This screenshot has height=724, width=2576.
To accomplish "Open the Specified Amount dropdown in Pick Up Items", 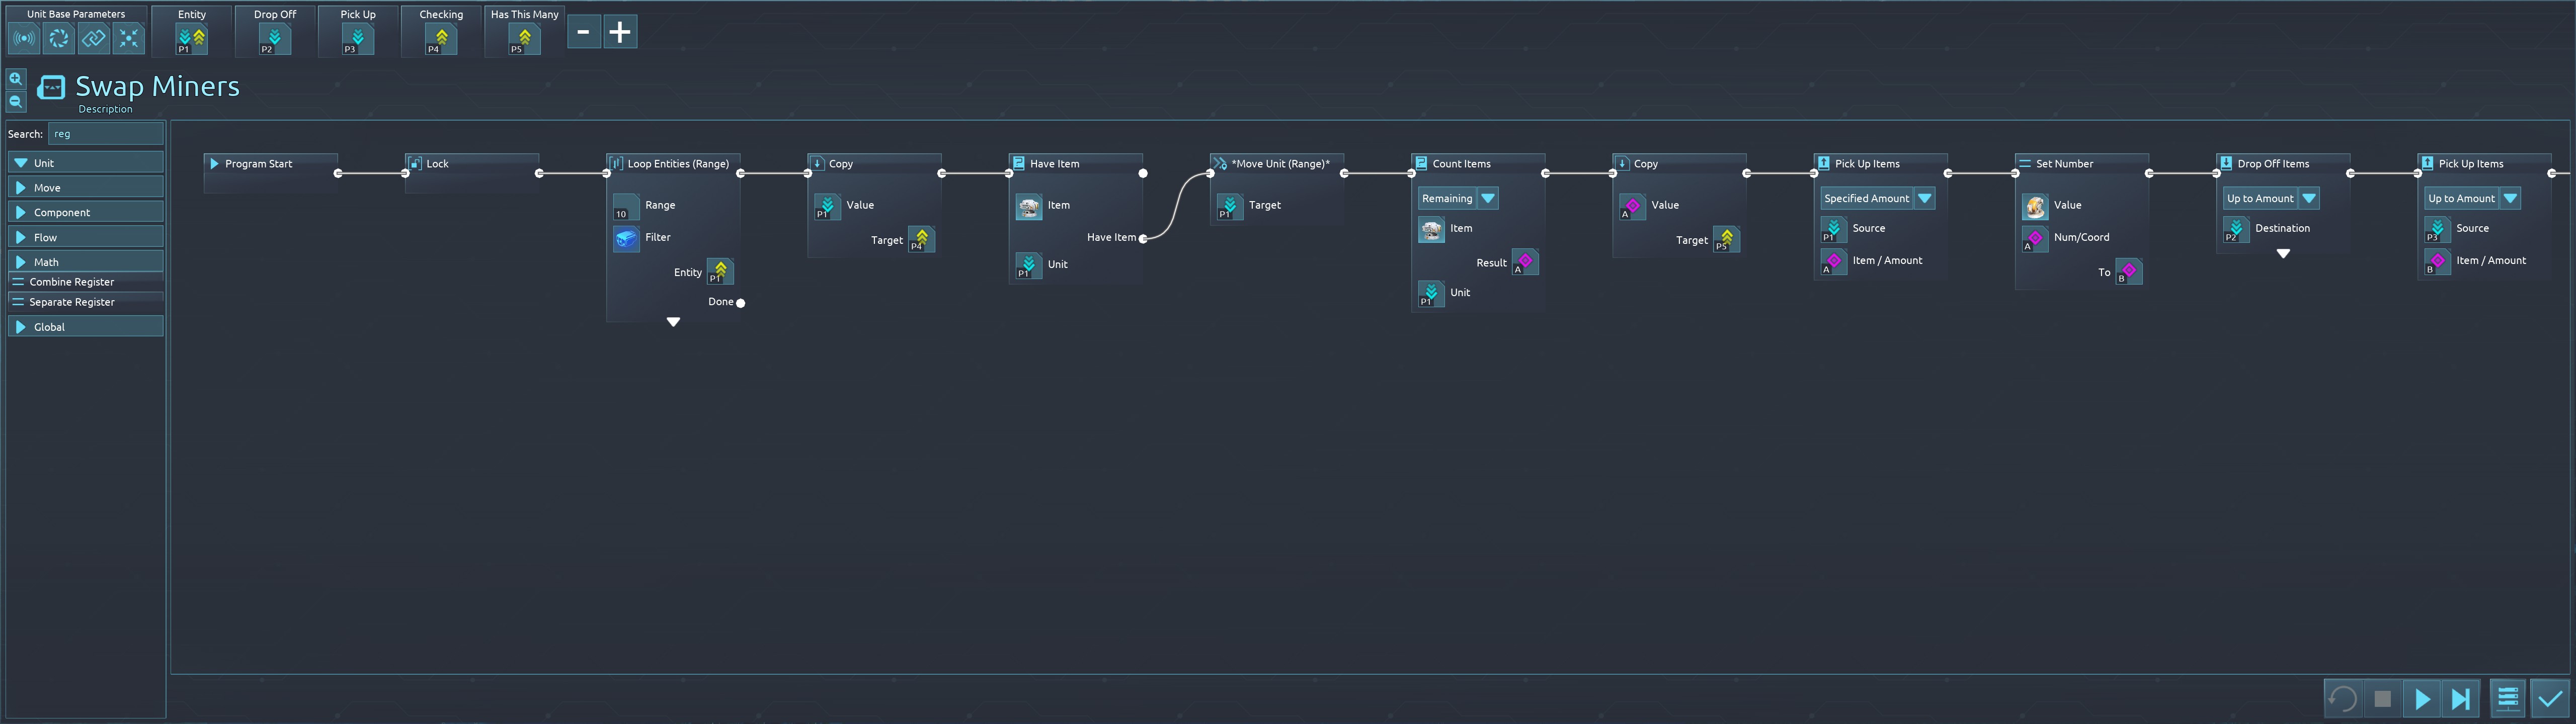I will pos(1924,198).
